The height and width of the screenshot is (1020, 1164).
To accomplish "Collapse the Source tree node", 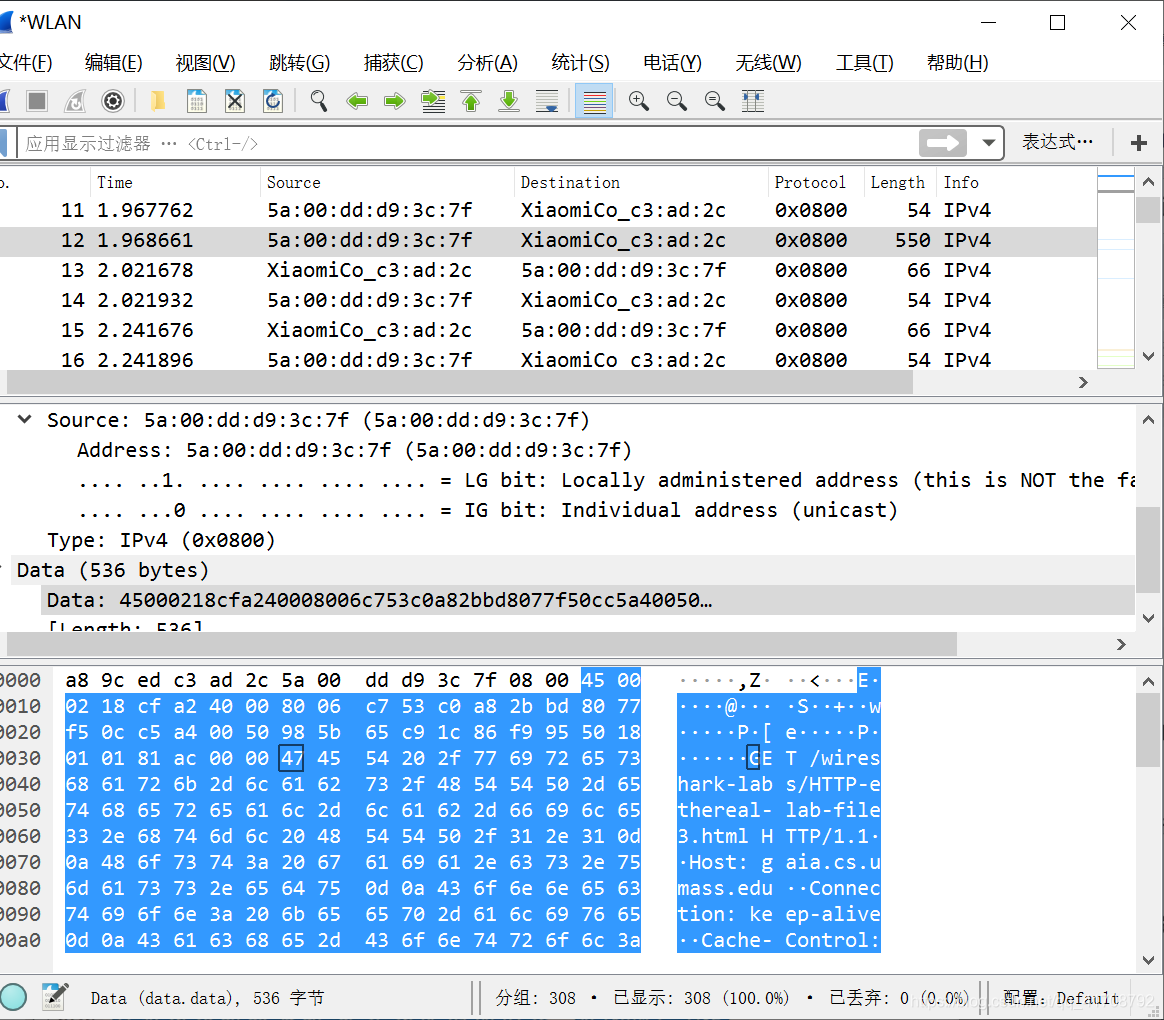I will pyautogui.click(x=24, y=419).
